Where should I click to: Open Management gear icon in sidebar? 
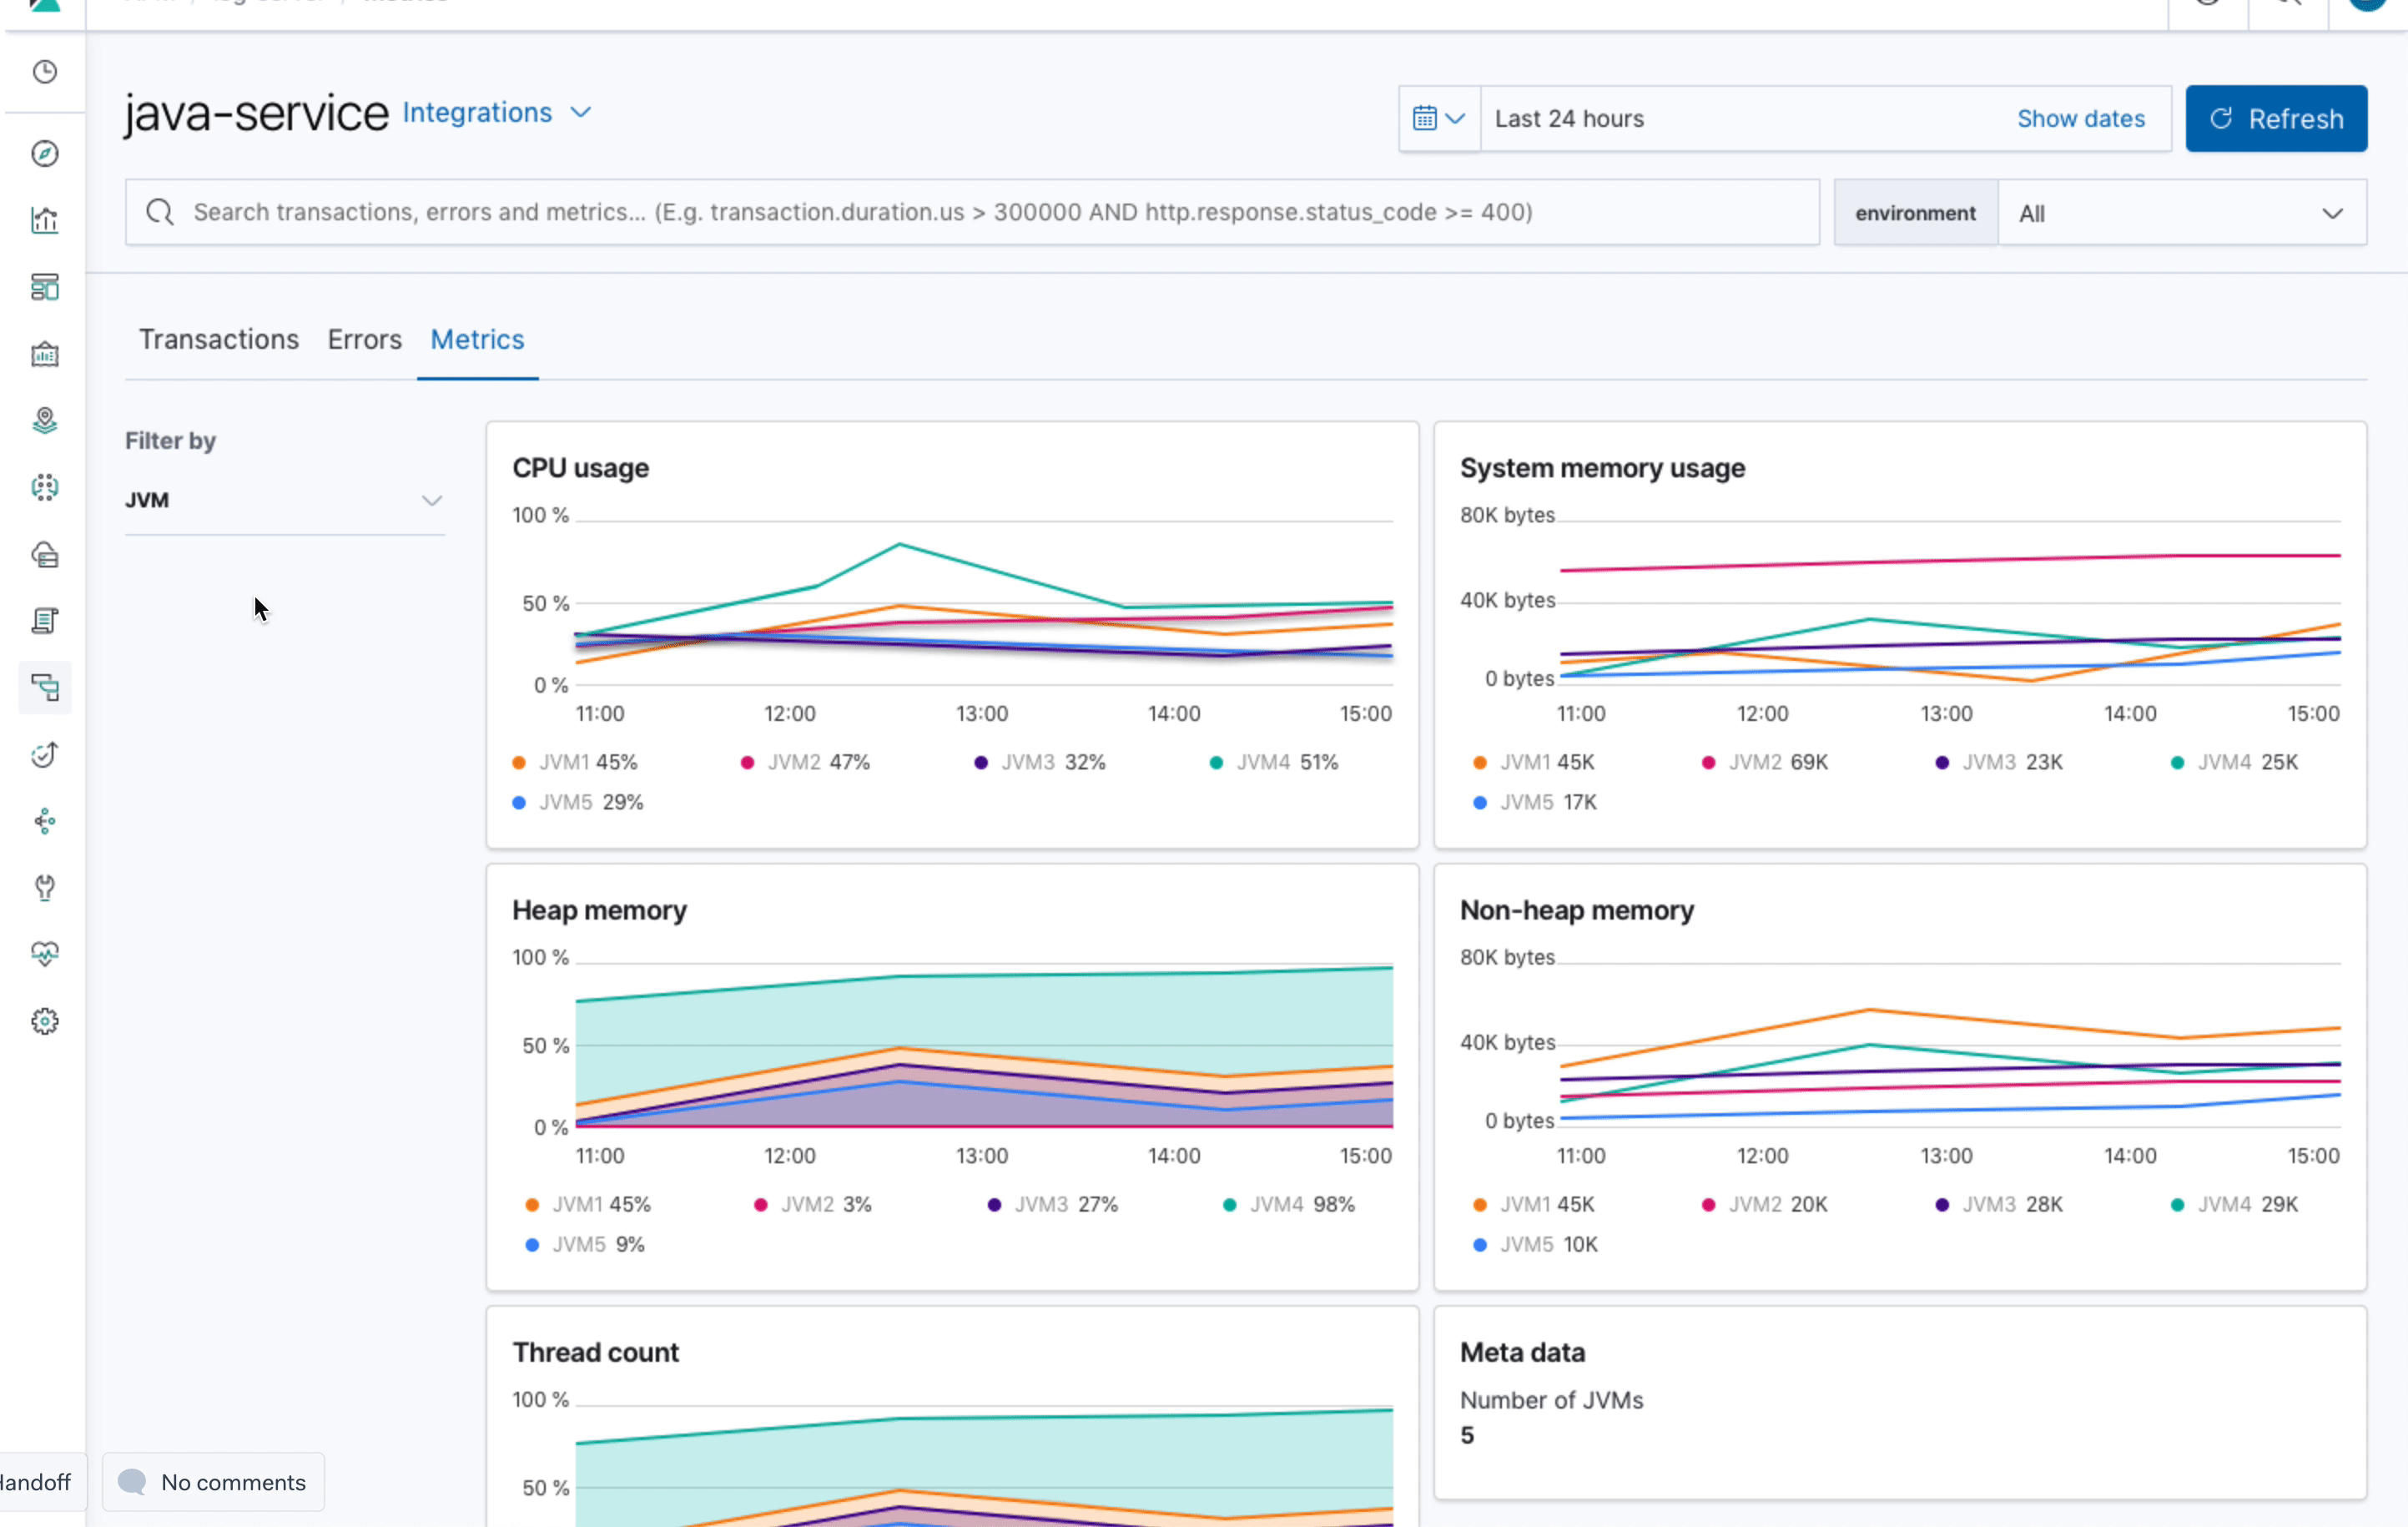click(45, 1021)
